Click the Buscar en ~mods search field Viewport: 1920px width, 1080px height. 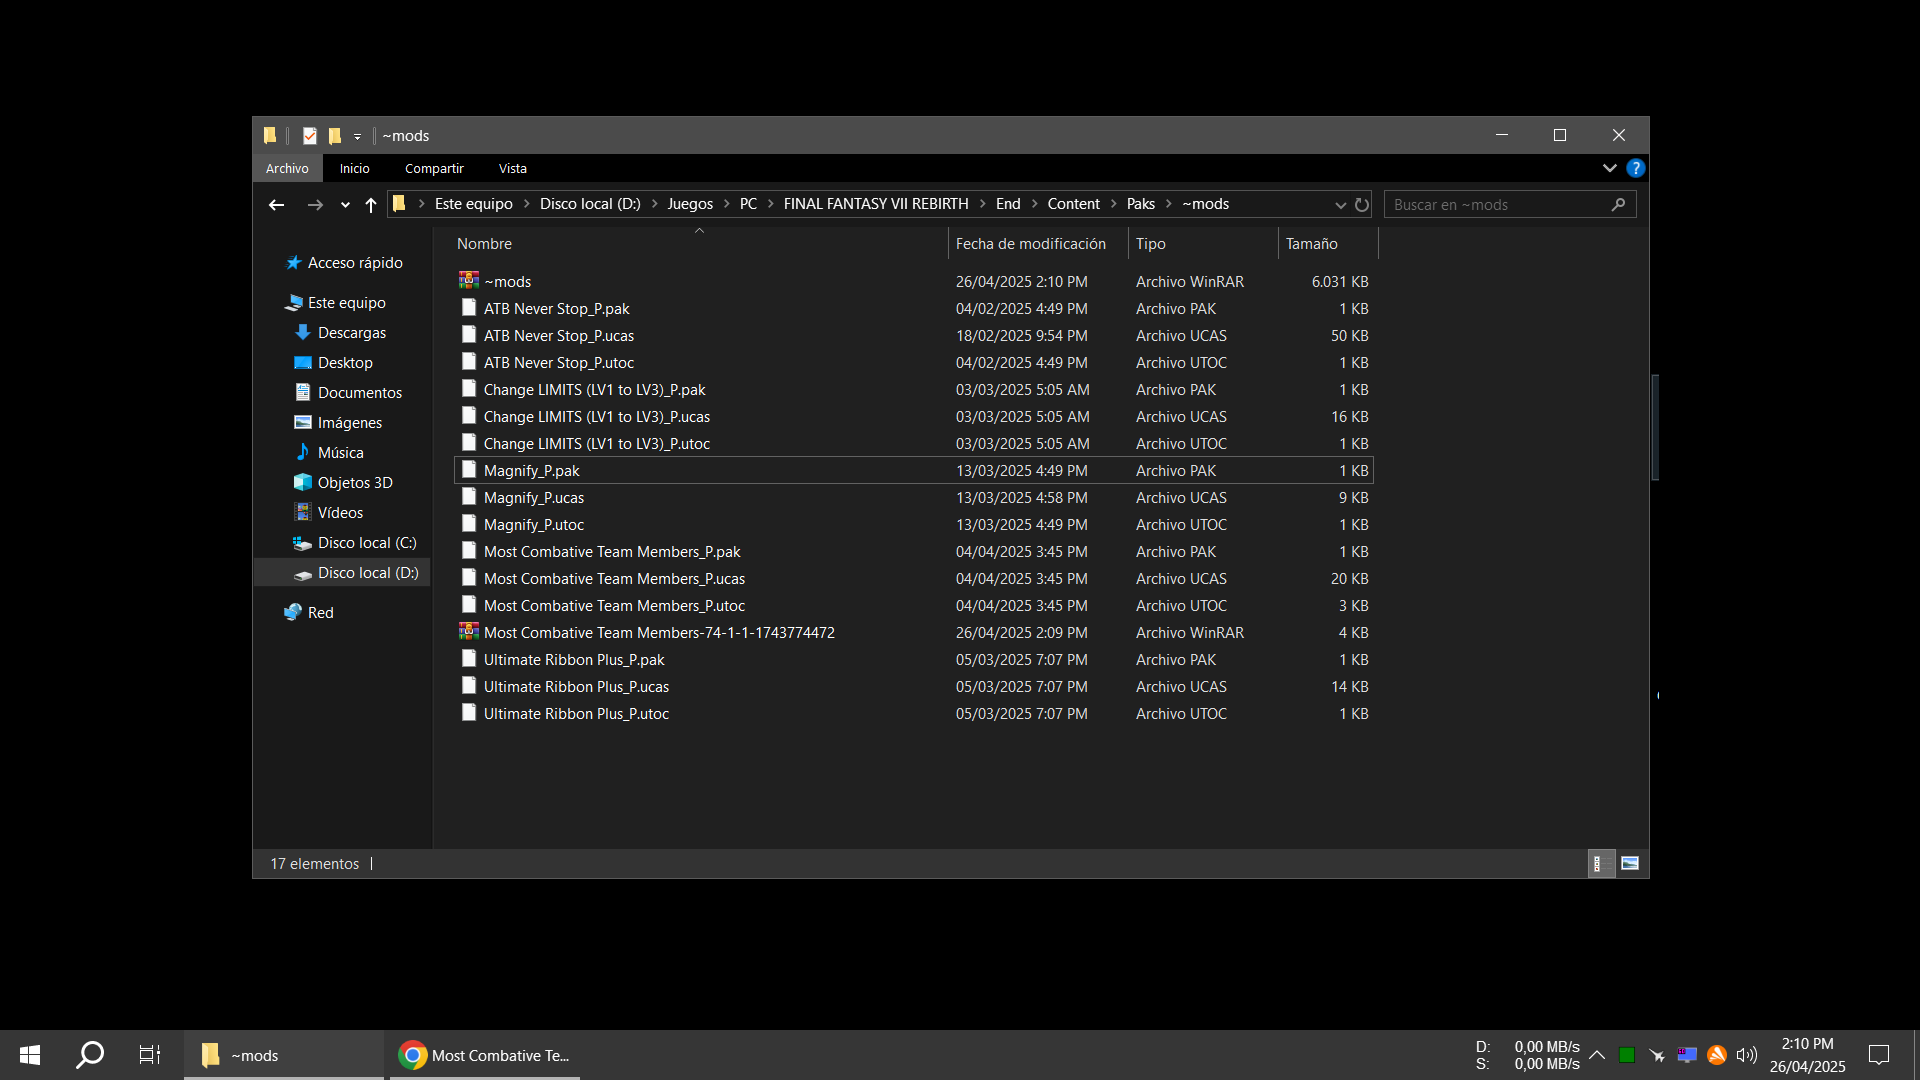coord(1498,205)
